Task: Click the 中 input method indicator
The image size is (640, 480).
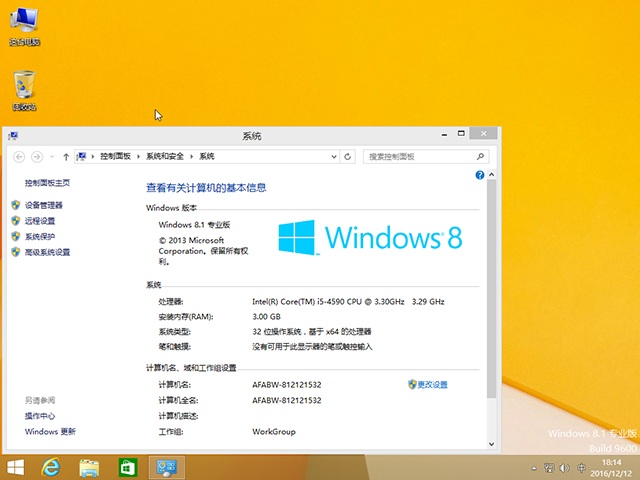Action: [581, 468]
